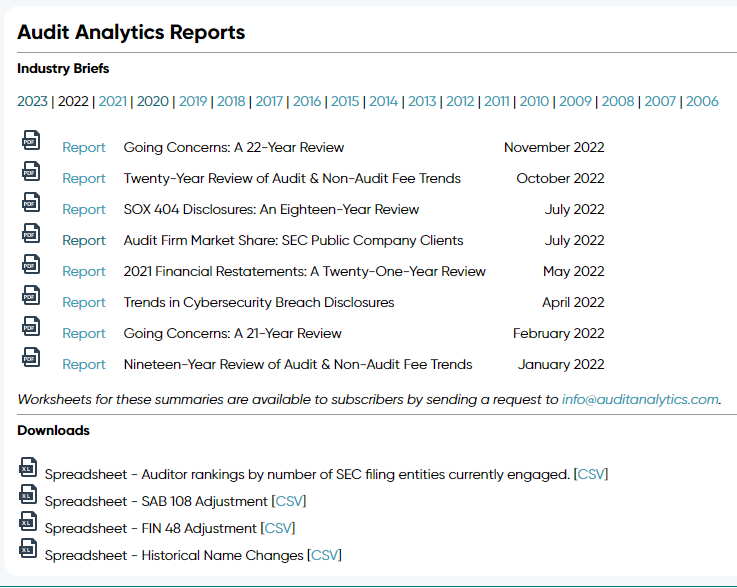Click PDF icon for SOX 404 Disclosures report
737x588 pixels.
pyautogui.click(x=31, y=203)
